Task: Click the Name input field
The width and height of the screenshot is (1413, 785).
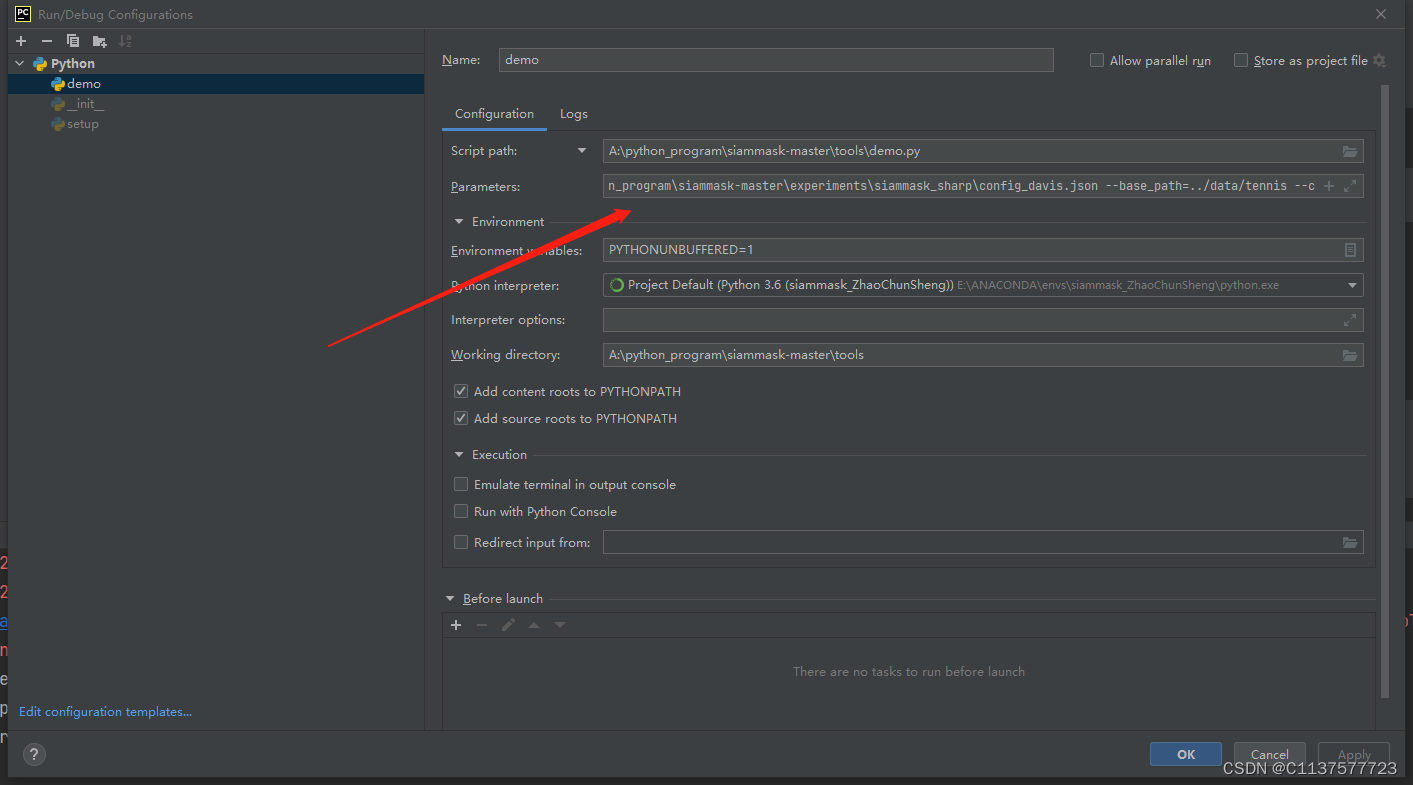Action: [x=776, y=60]
